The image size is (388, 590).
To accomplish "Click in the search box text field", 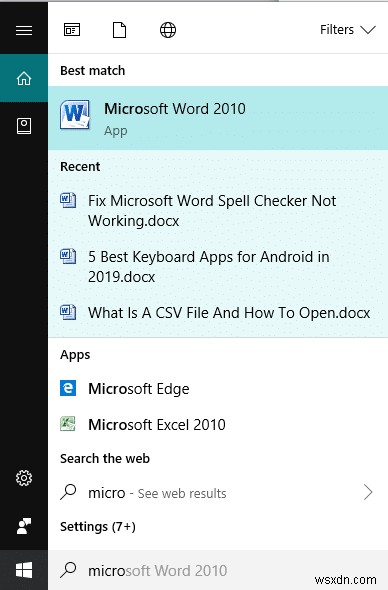I will pos(218,570).
